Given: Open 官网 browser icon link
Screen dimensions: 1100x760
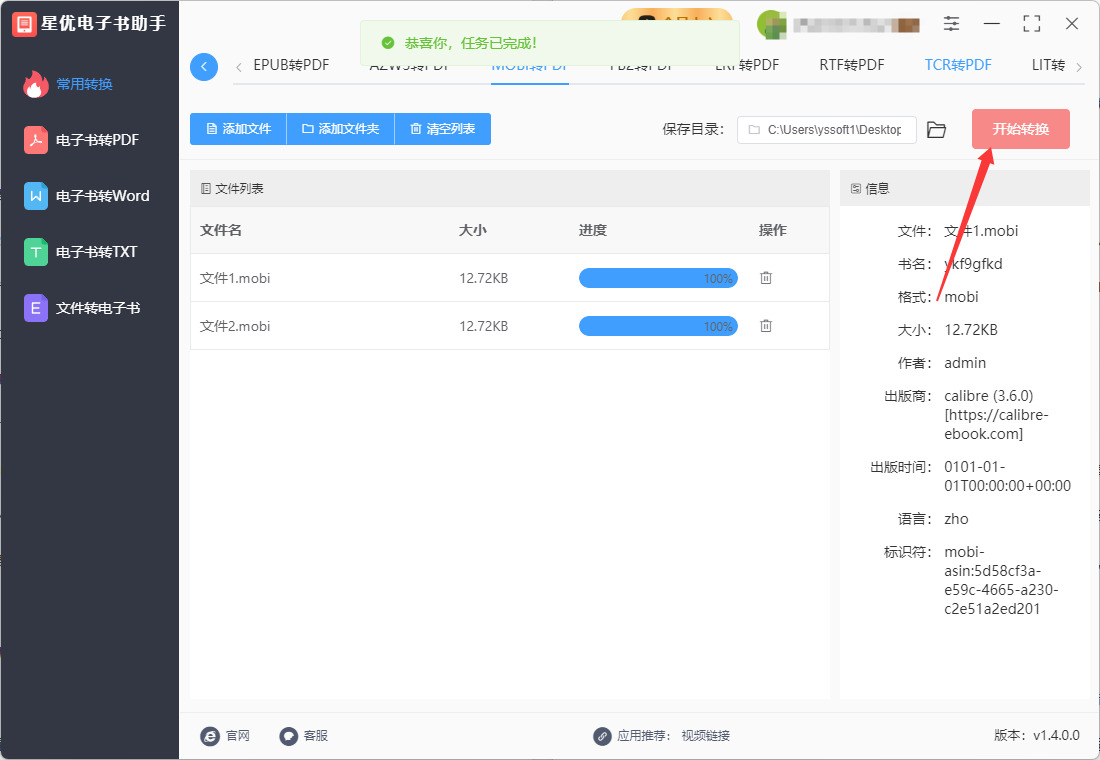Looking at the screenshot, I should click(x=210, y=735).
